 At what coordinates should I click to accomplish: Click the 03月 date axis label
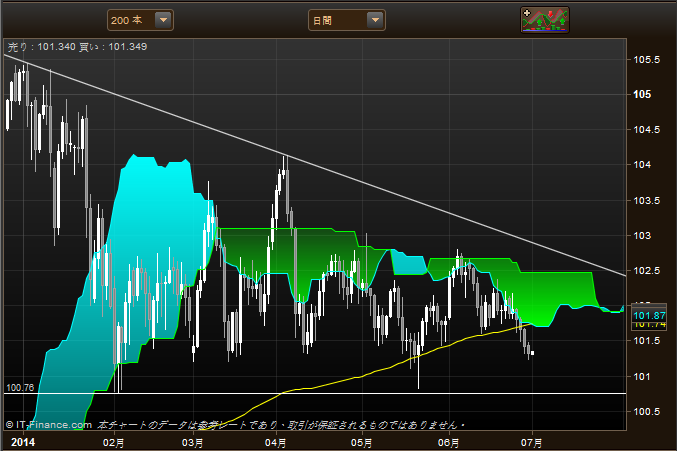pos(193,443)
